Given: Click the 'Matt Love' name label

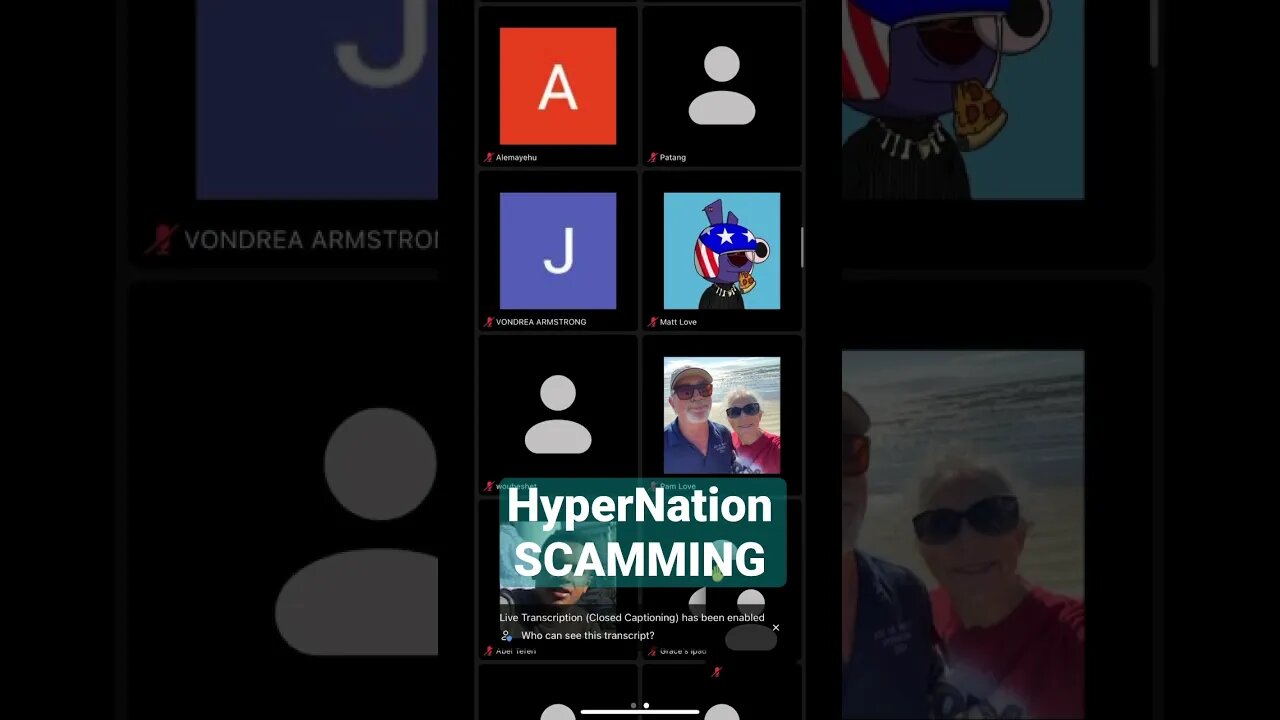Looking at the screenshot, I should (x=678, y=322).
